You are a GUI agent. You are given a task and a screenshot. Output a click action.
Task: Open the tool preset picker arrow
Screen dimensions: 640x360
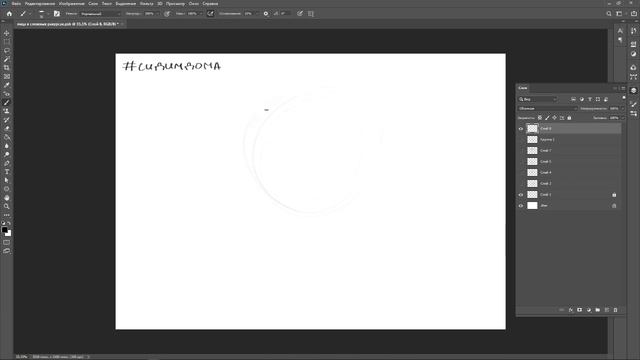[30, 13]
